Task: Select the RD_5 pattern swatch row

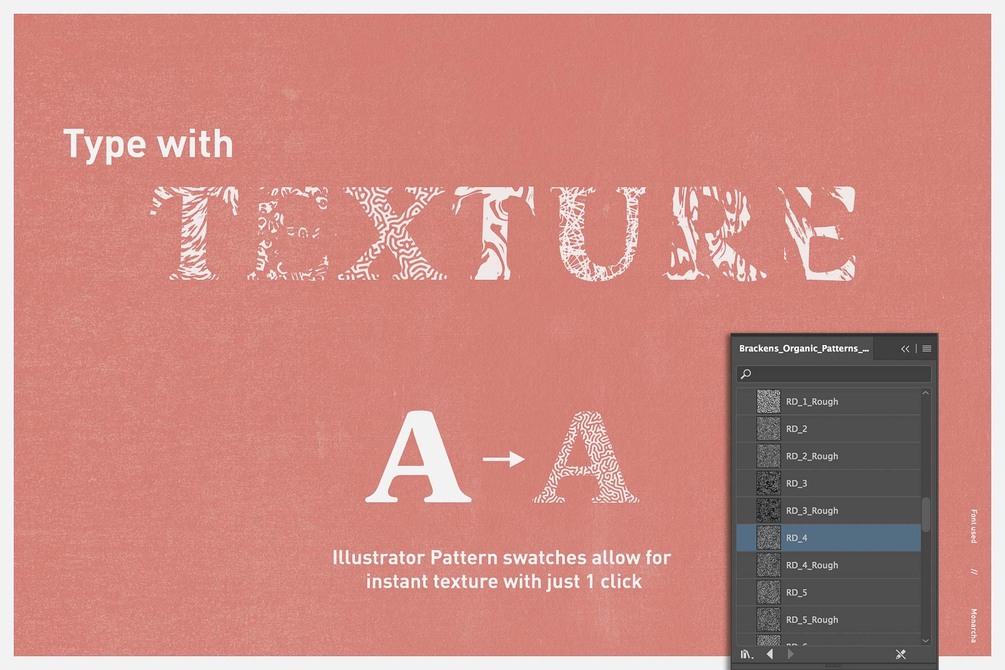Action: point(828,592)
